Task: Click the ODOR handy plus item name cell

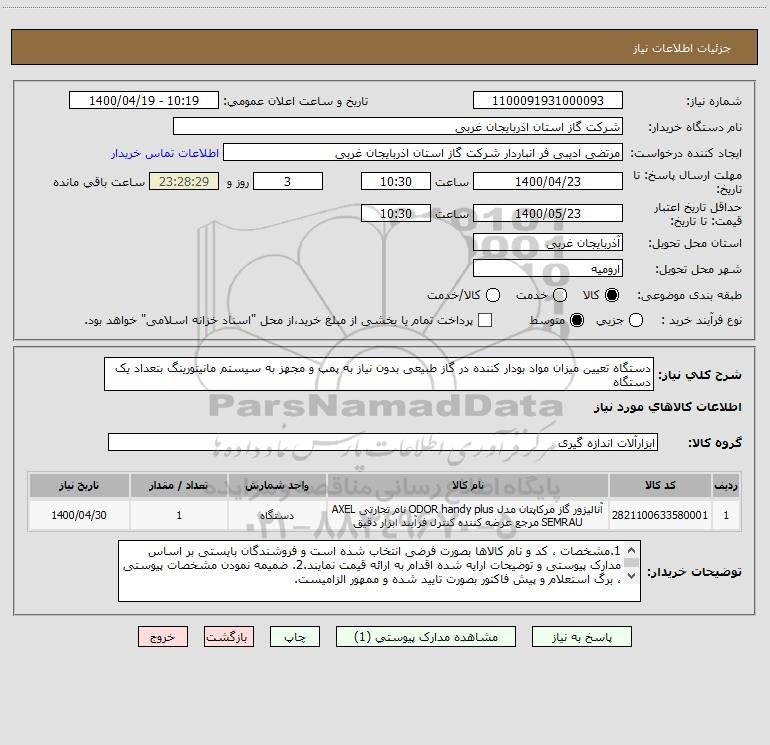Action: coord(468,515)
